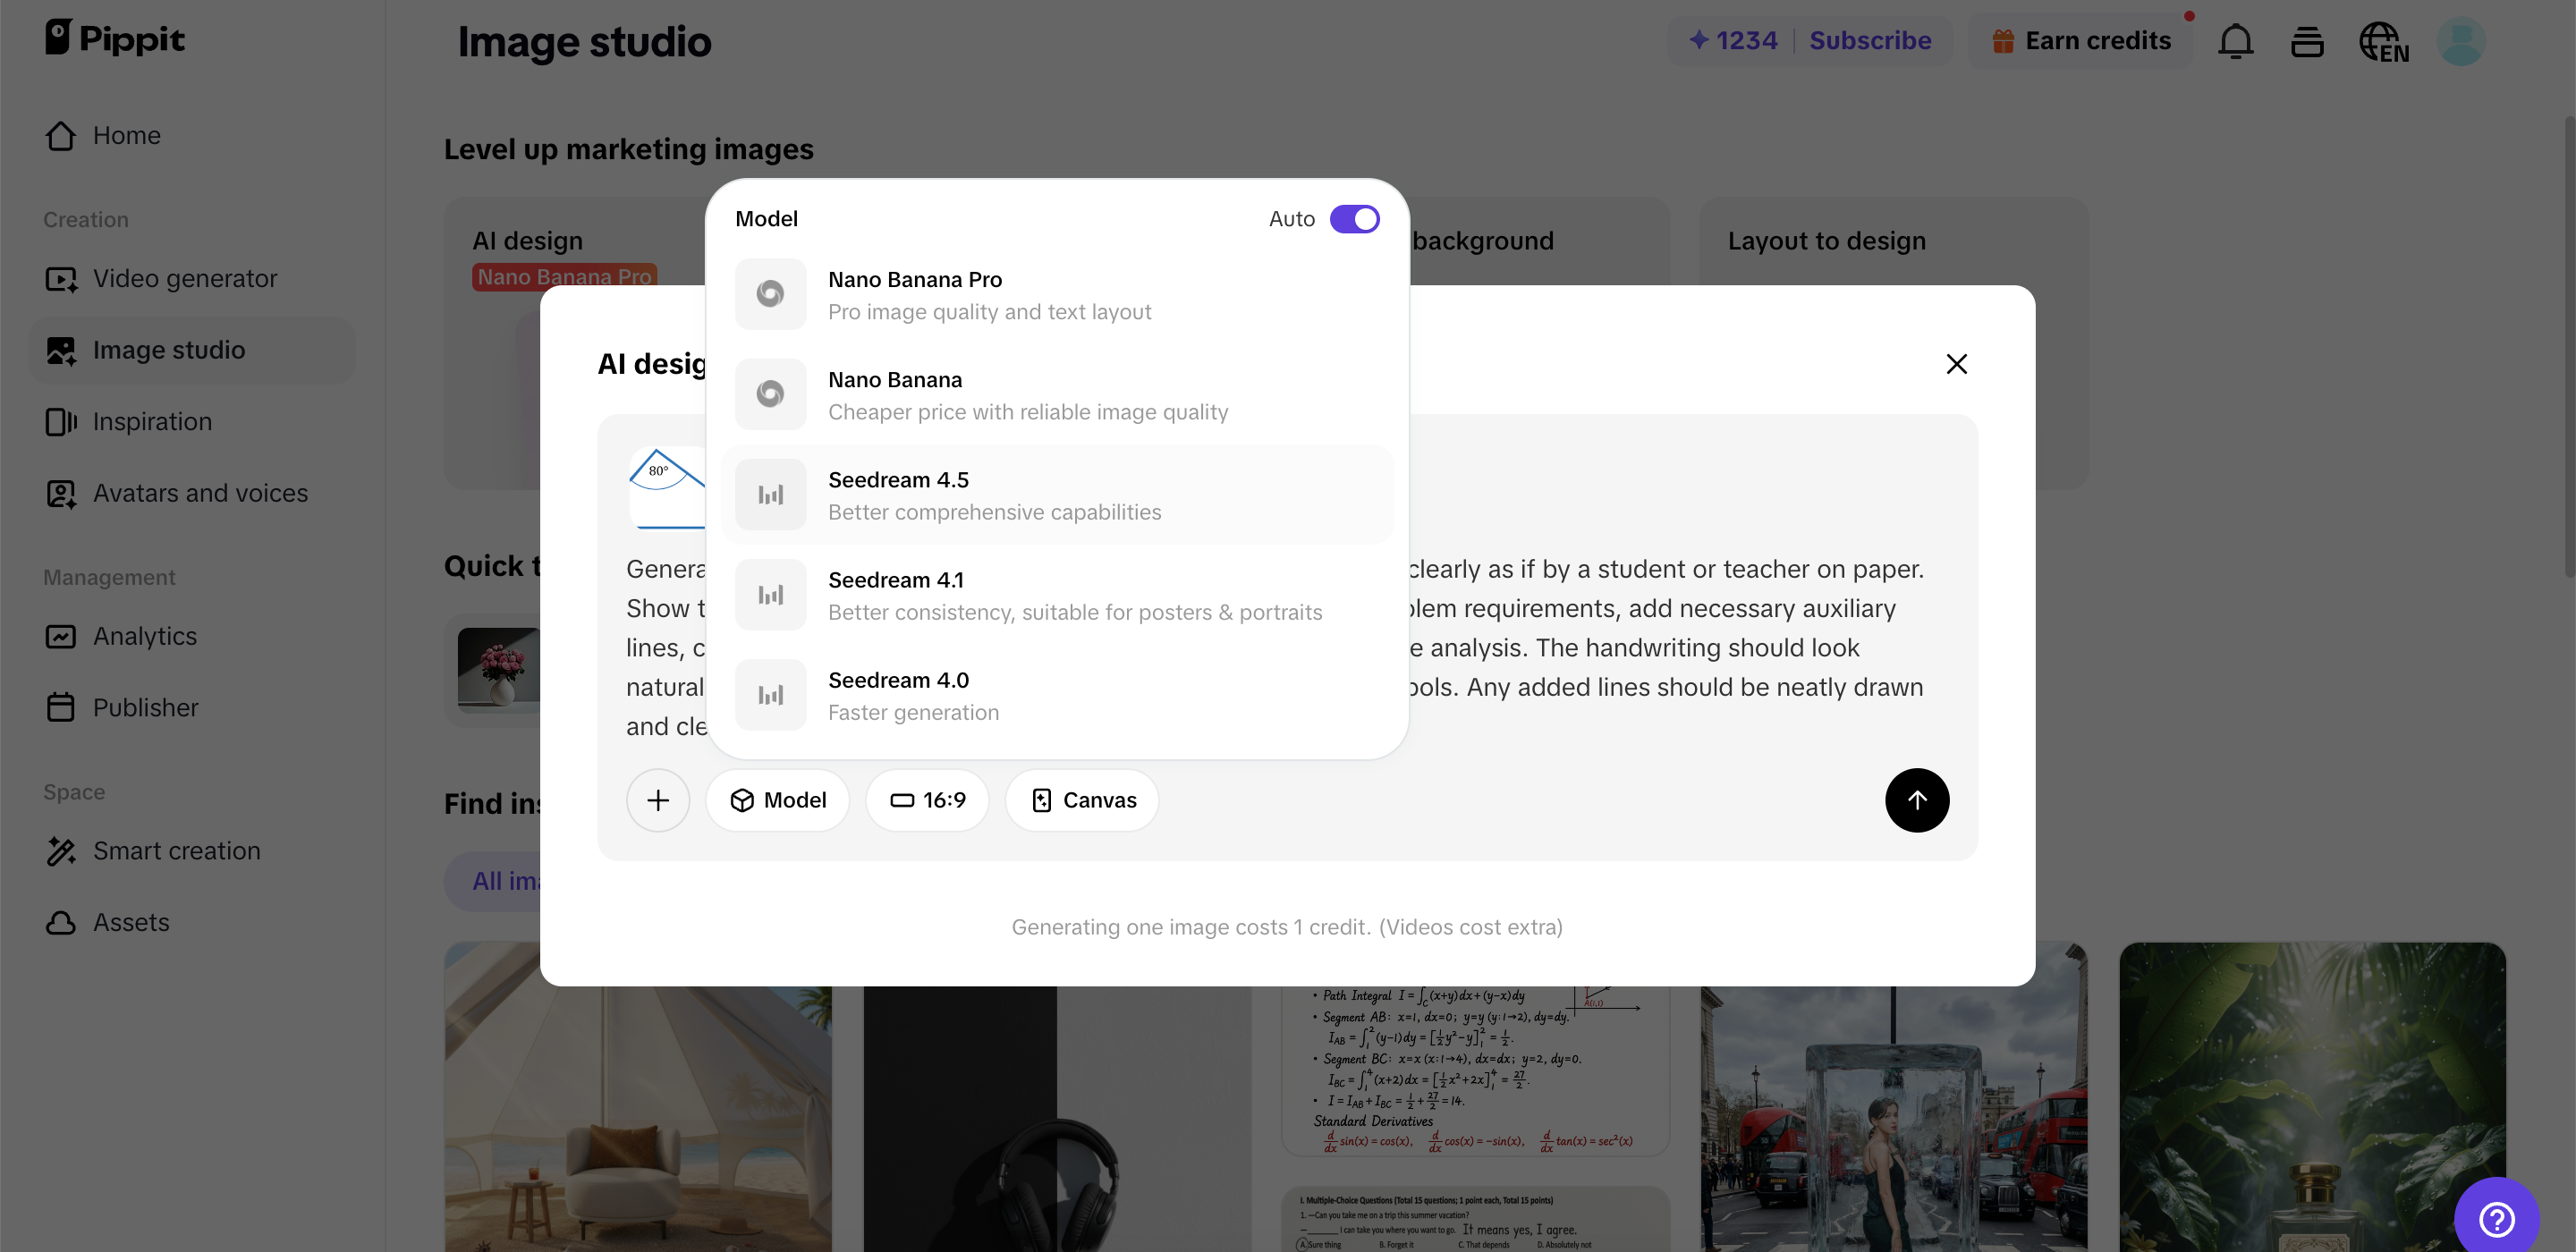Open the Canvas option dropdown
This screenshot has width=2576, height=1252.
point(1082,800)
